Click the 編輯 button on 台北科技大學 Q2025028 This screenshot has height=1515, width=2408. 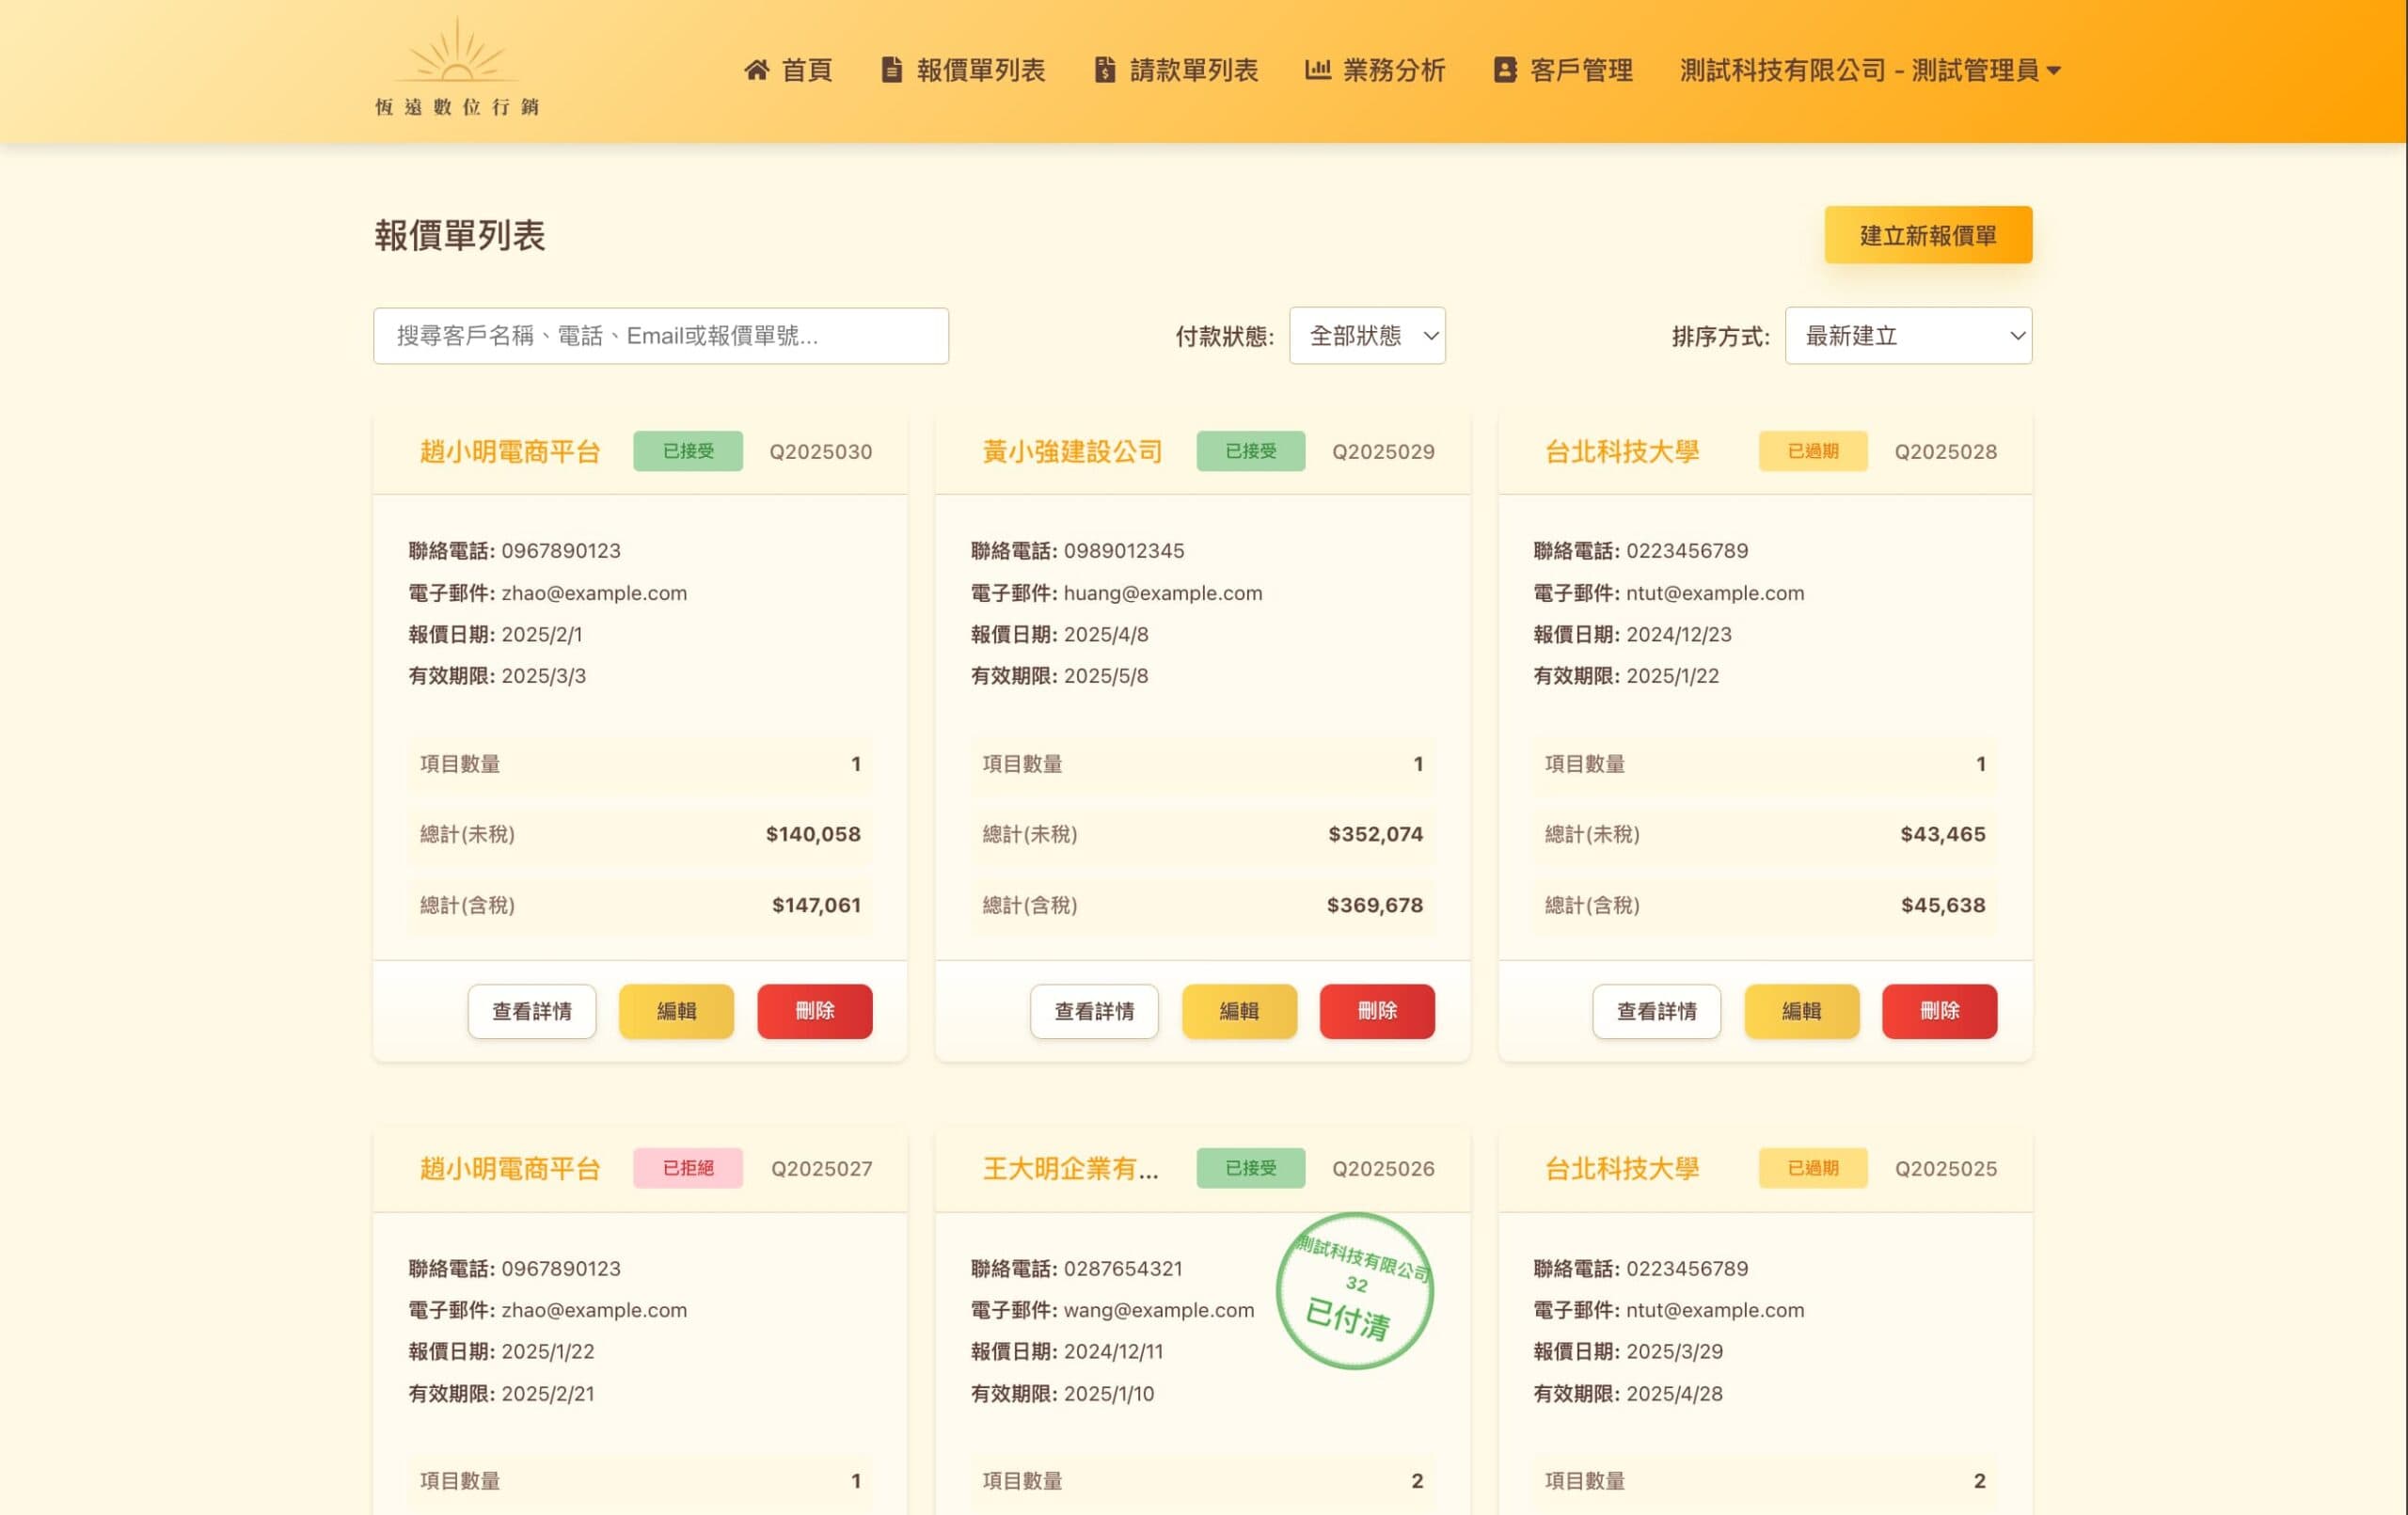click(1802, 1011)
